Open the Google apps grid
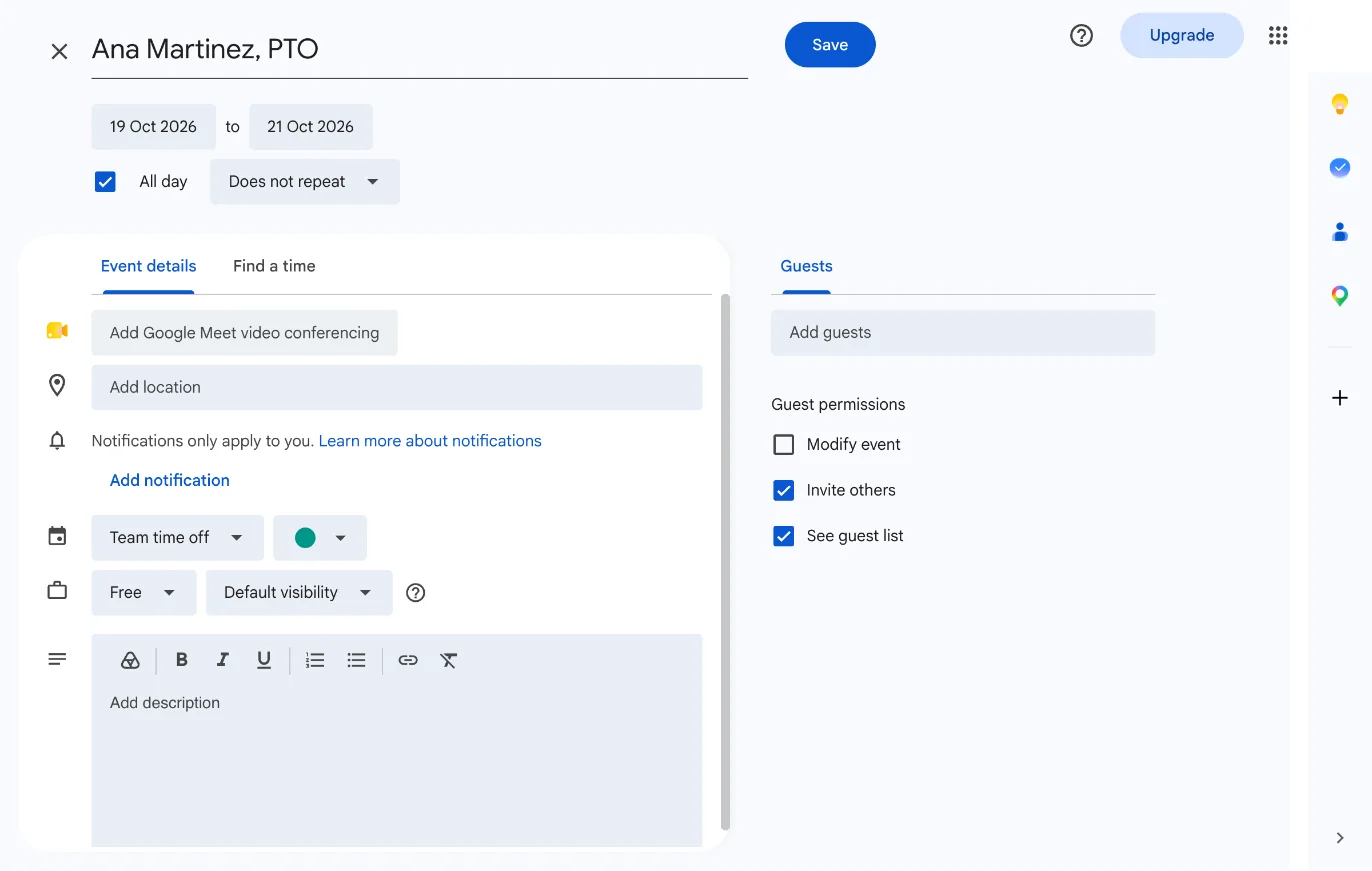Screen dimensions: 1372x871 pos(1277,35)
